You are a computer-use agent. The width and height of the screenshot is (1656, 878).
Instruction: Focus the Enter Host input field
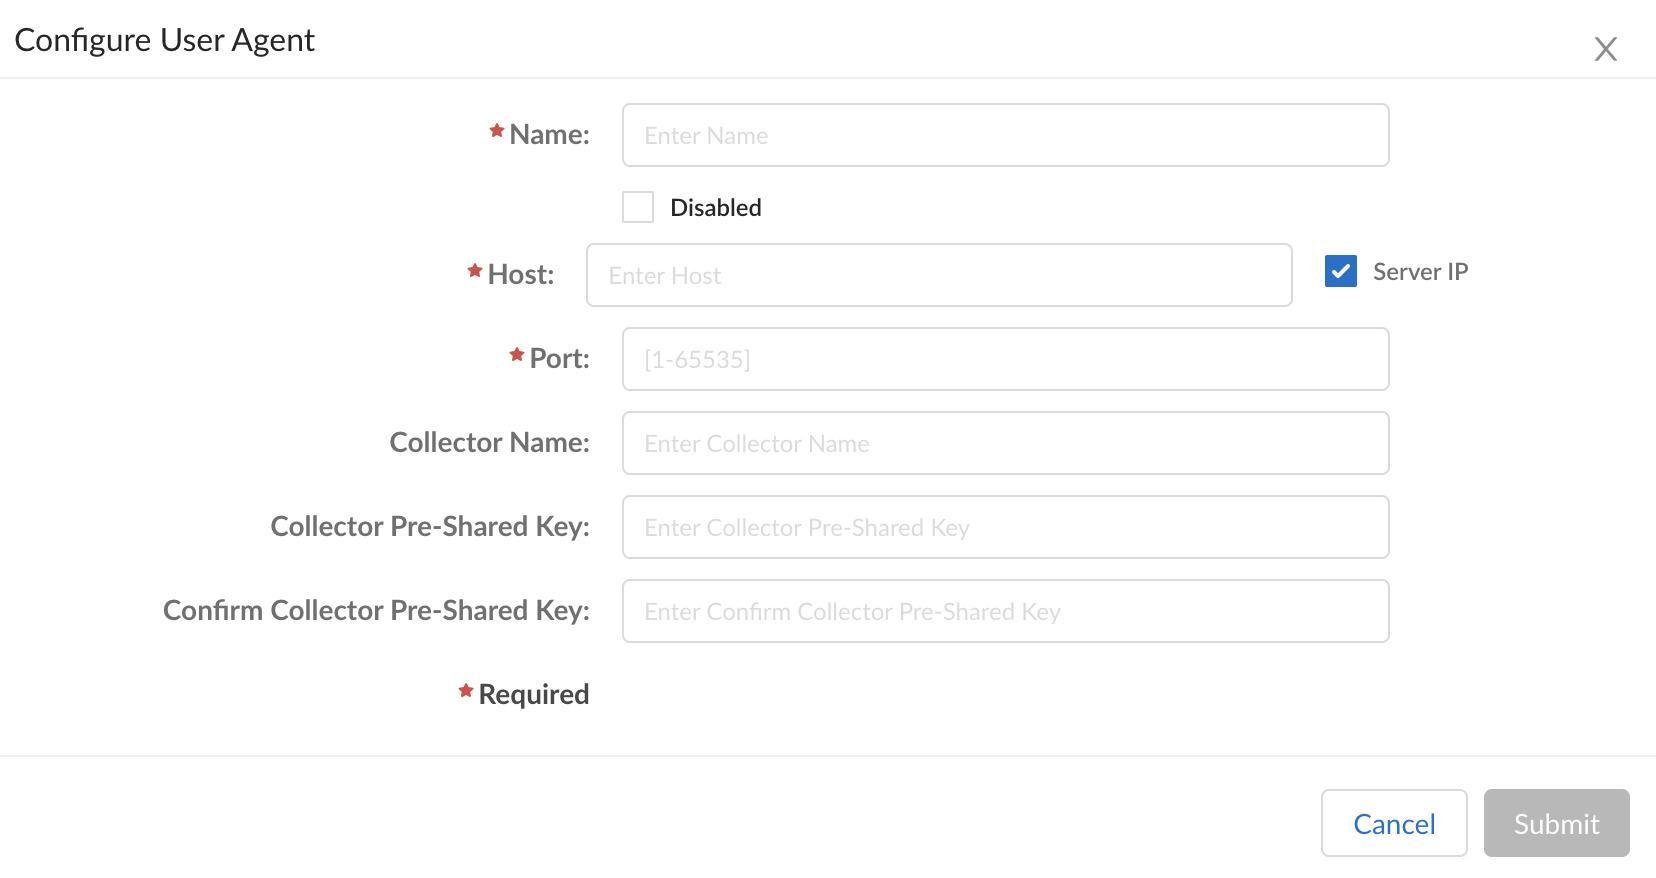coord(938,275)
